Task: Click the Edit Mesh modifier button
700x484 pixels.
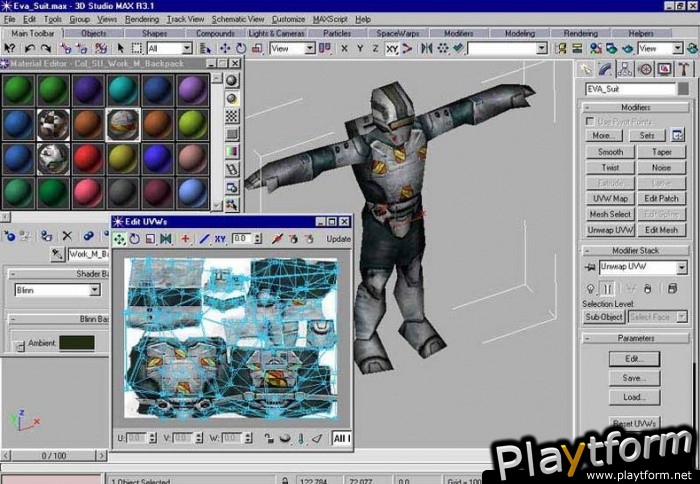Action: click(x=661, y=230)
